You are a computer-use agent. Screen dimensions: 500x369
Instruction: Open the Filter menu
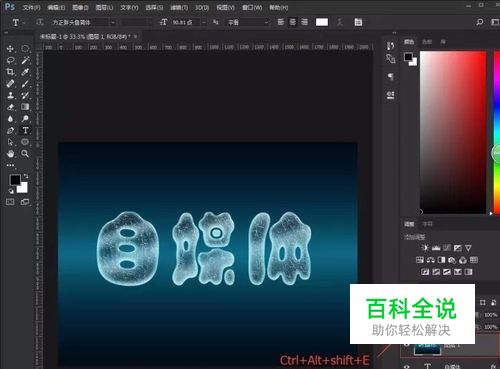tap(179, 7)
